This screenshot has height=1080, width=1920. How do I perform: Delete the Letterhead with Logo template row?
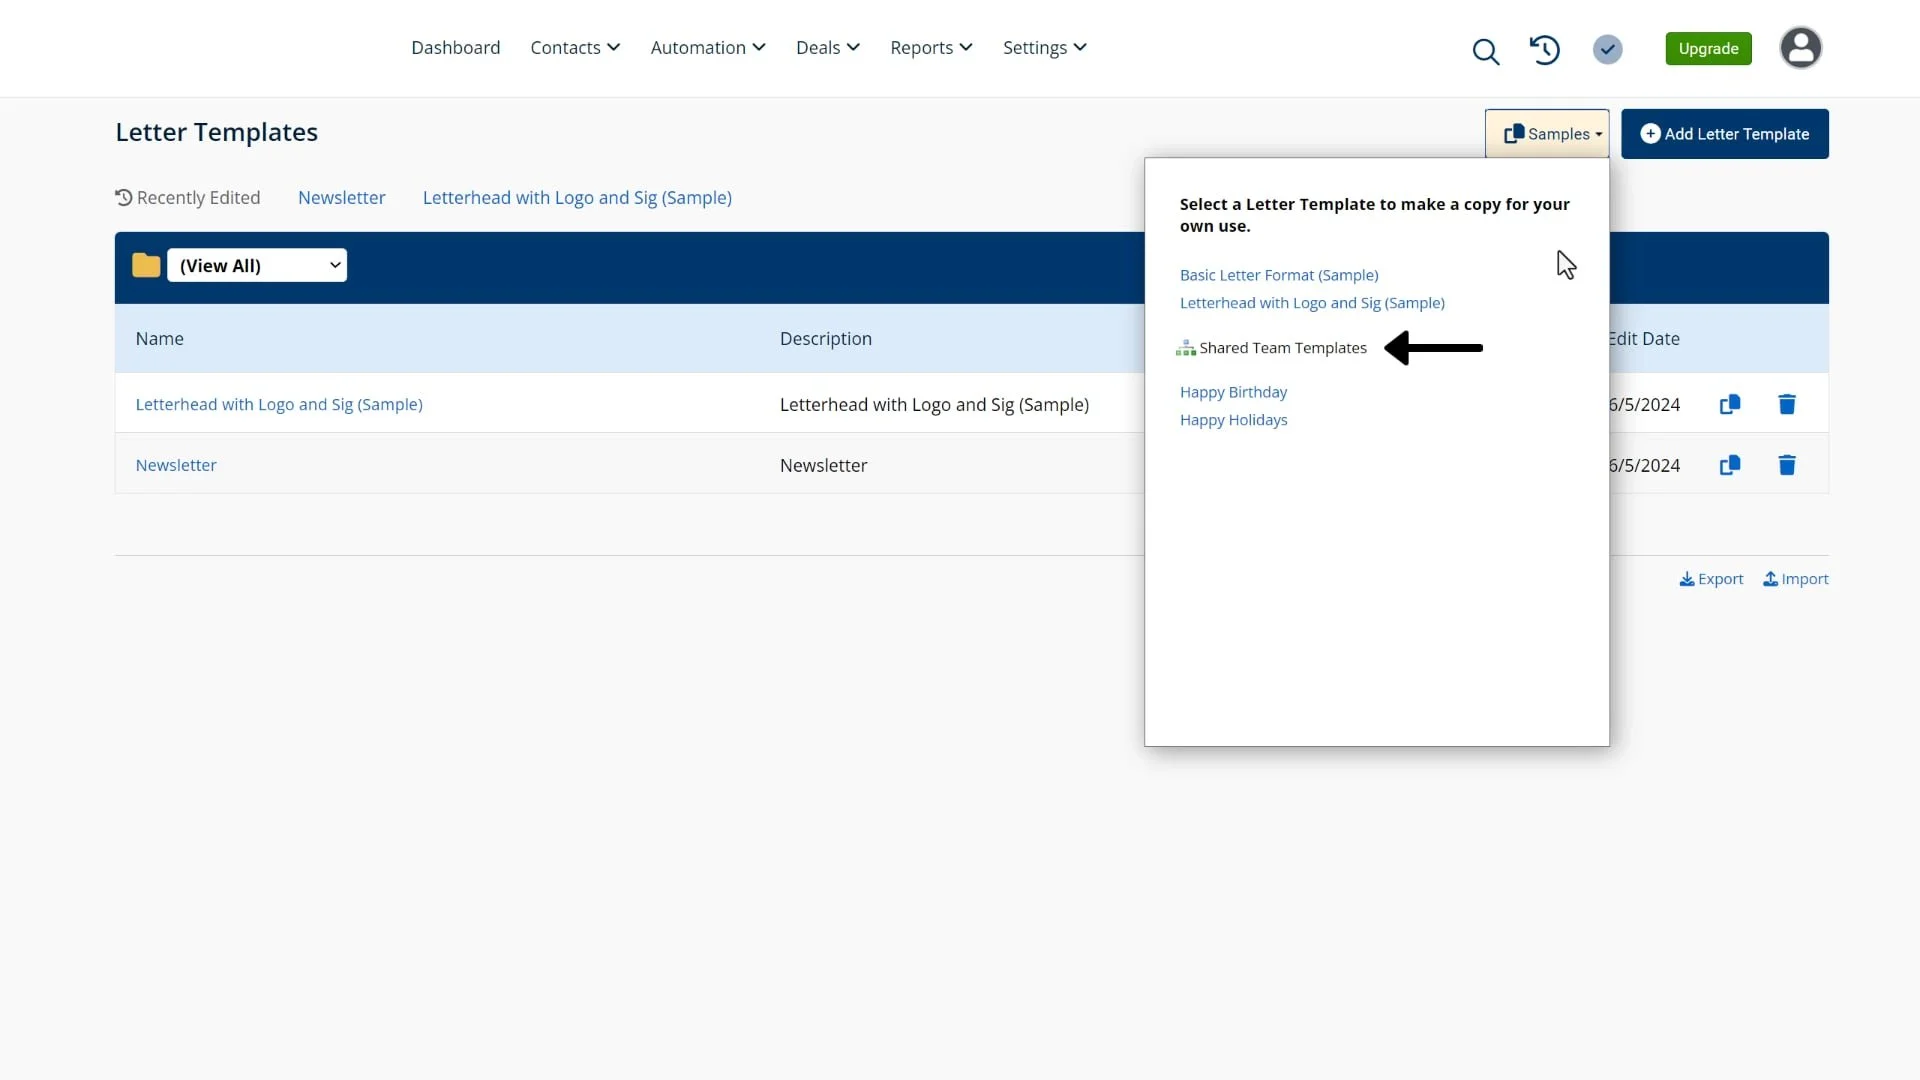1787,404
